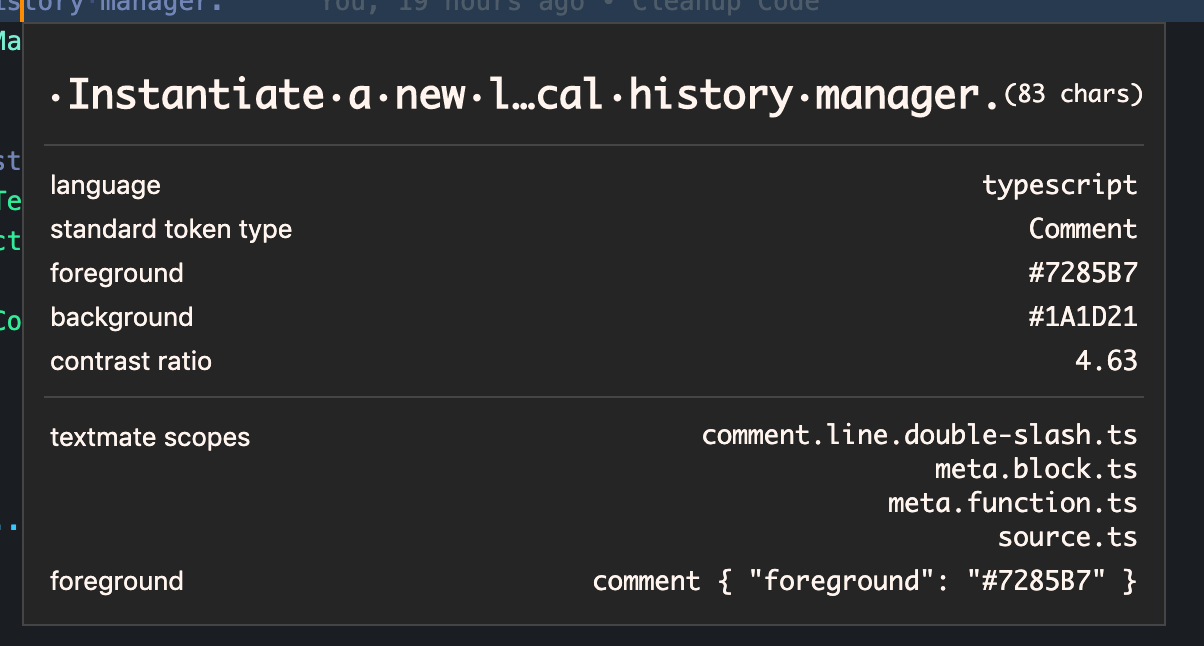Click the 'foreground' theme rule row label
The width and height of the screenshot is (1204, 646).
pyautogui.click(x=117, y=580)
